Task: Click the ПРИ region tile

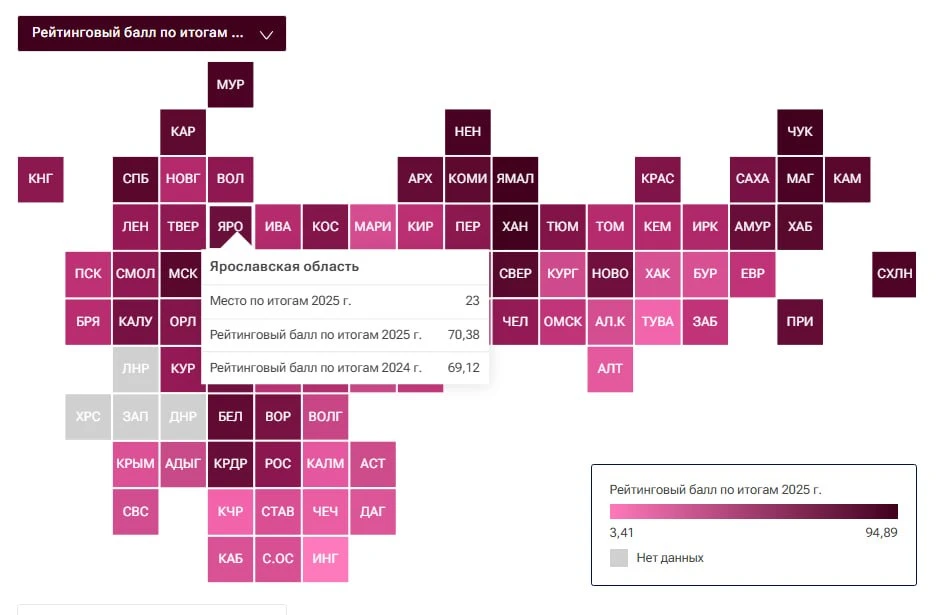Action: click(x=800, y=322)
